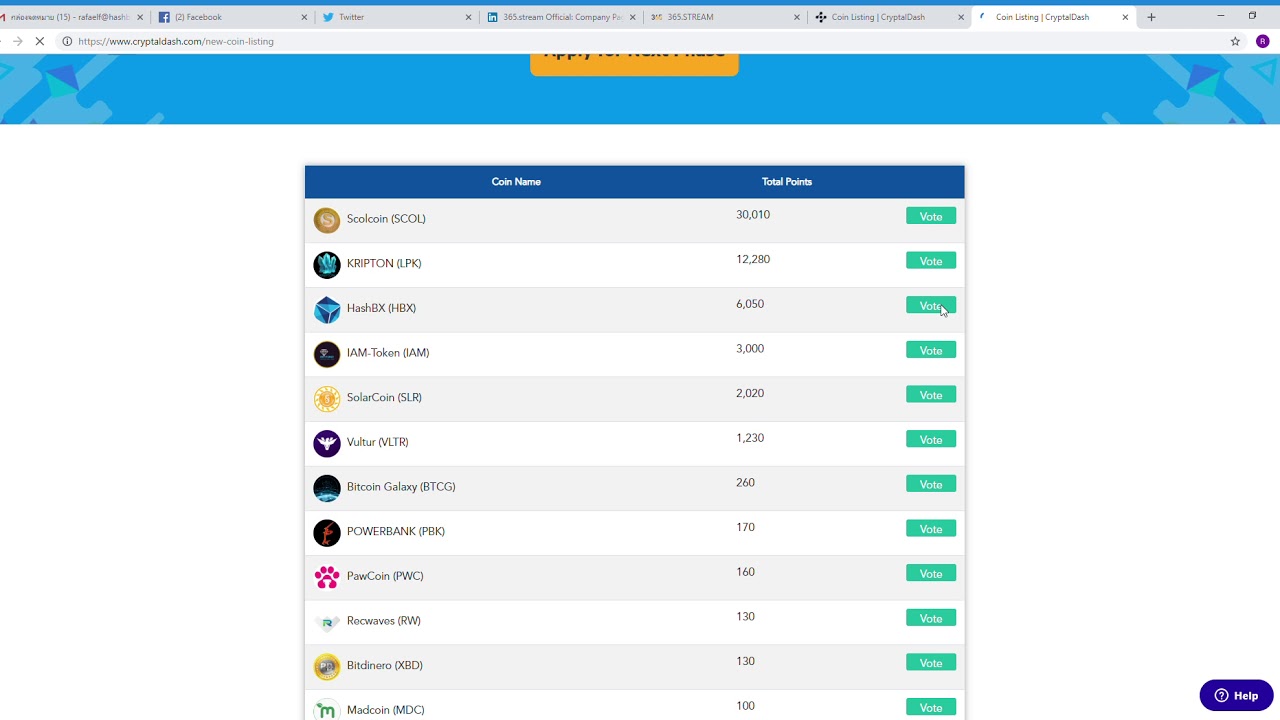Click the Bitdinero coin logo

coord(327,666)
